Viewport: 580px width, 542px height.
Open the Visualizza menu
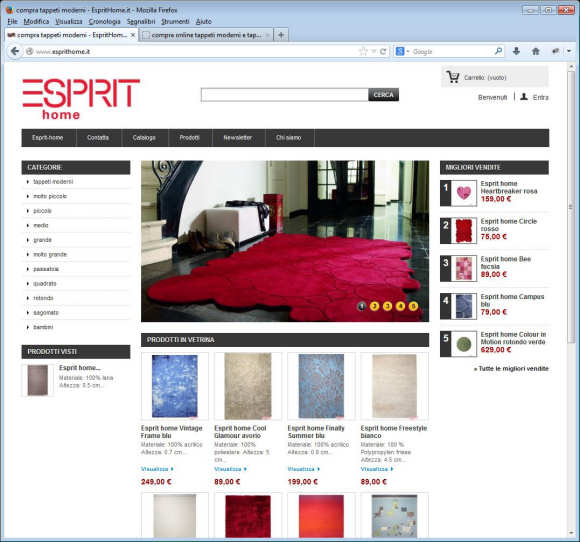click(x=69, y=21)
